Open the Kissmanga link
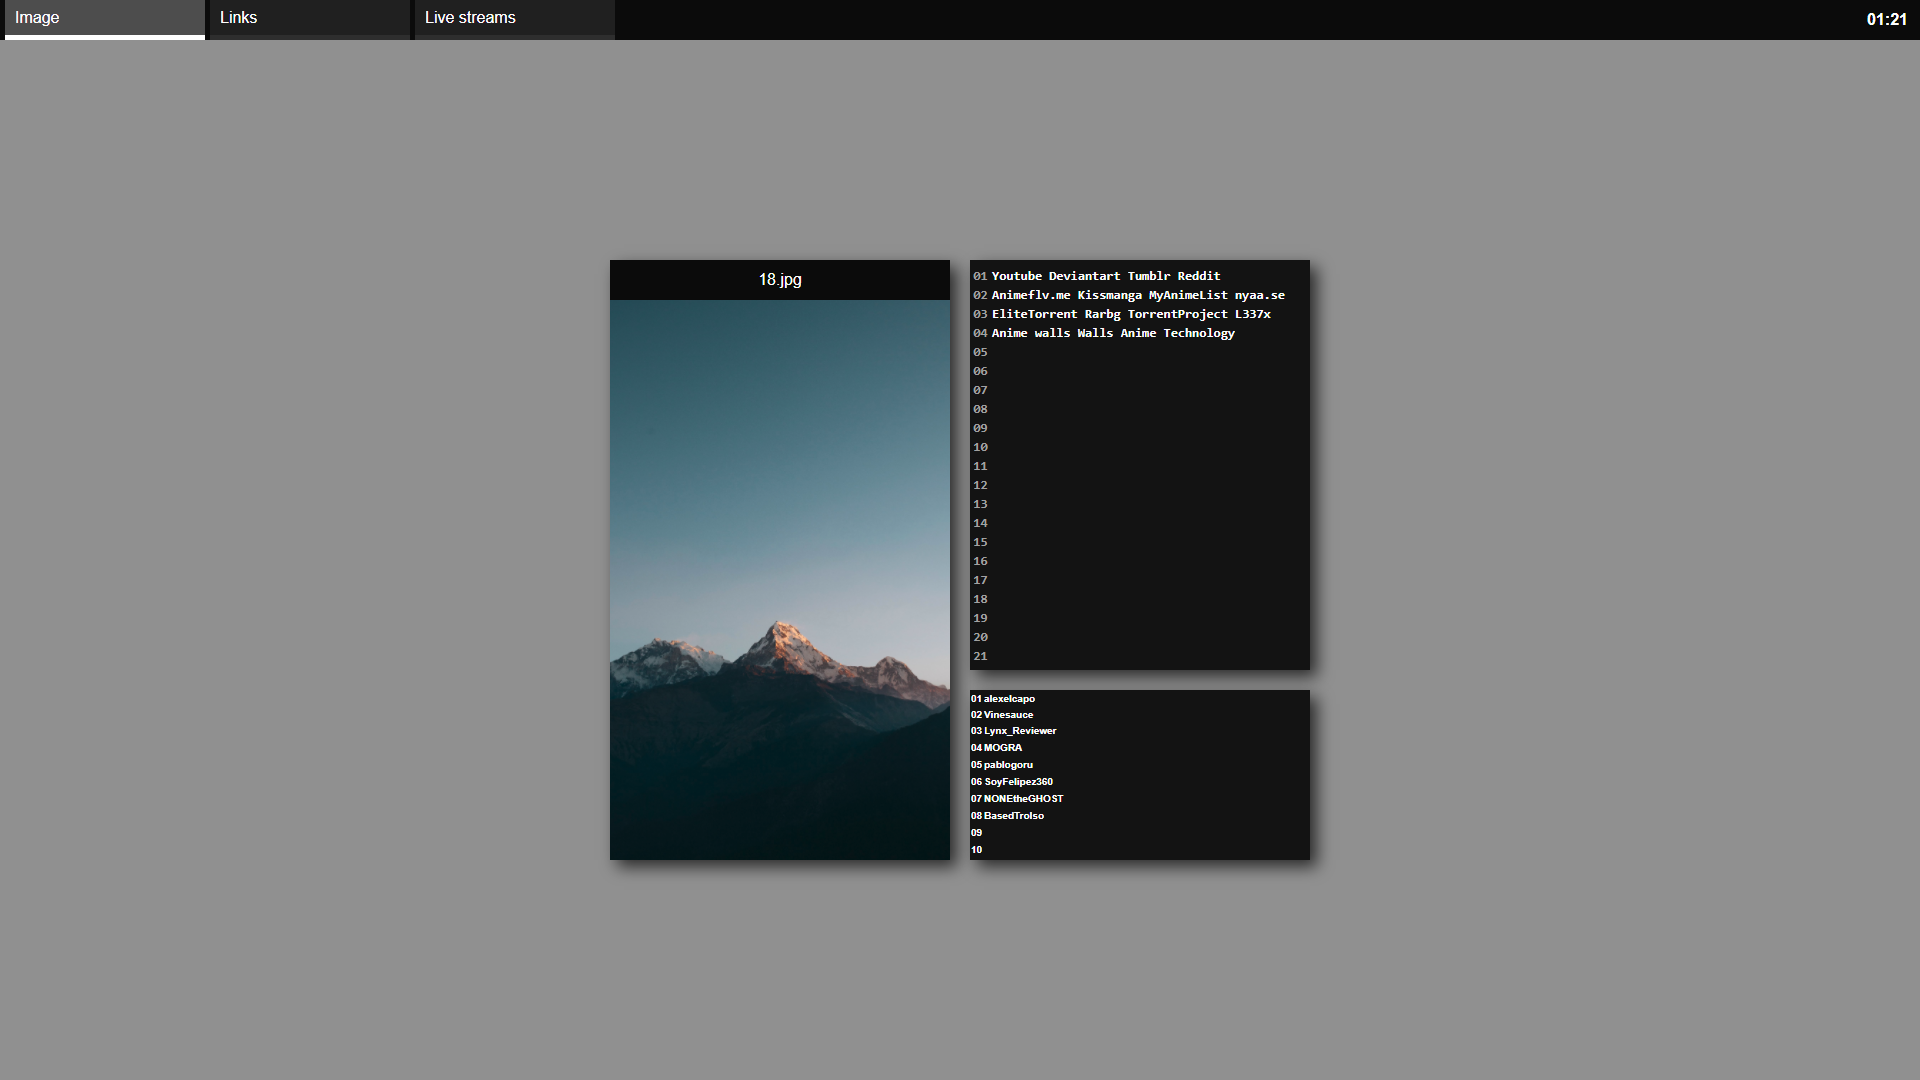 pyautogui.click(x=1109, y=295)
